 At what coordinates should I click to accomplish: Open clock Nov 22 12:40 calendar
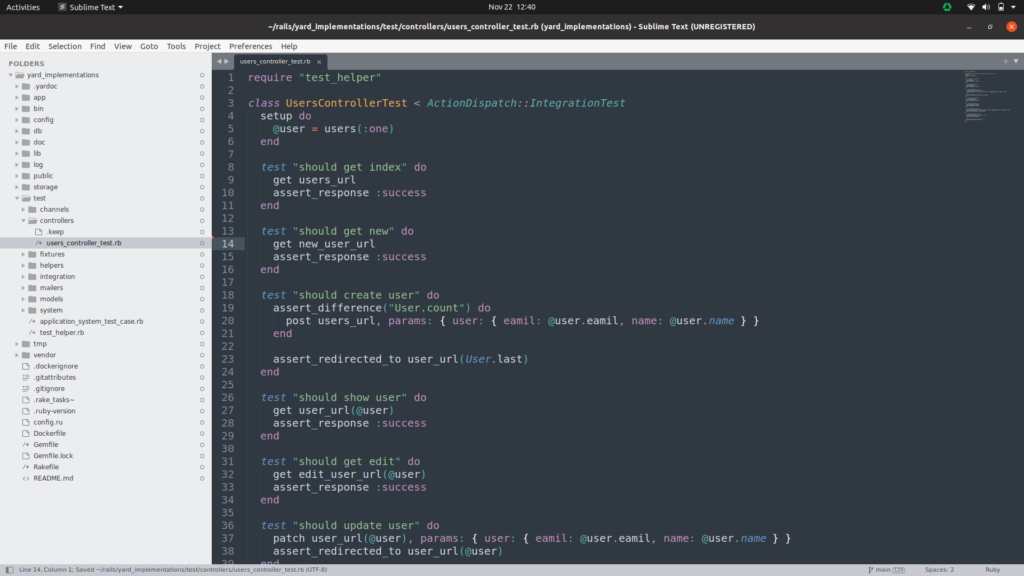[x=512, y=7]
